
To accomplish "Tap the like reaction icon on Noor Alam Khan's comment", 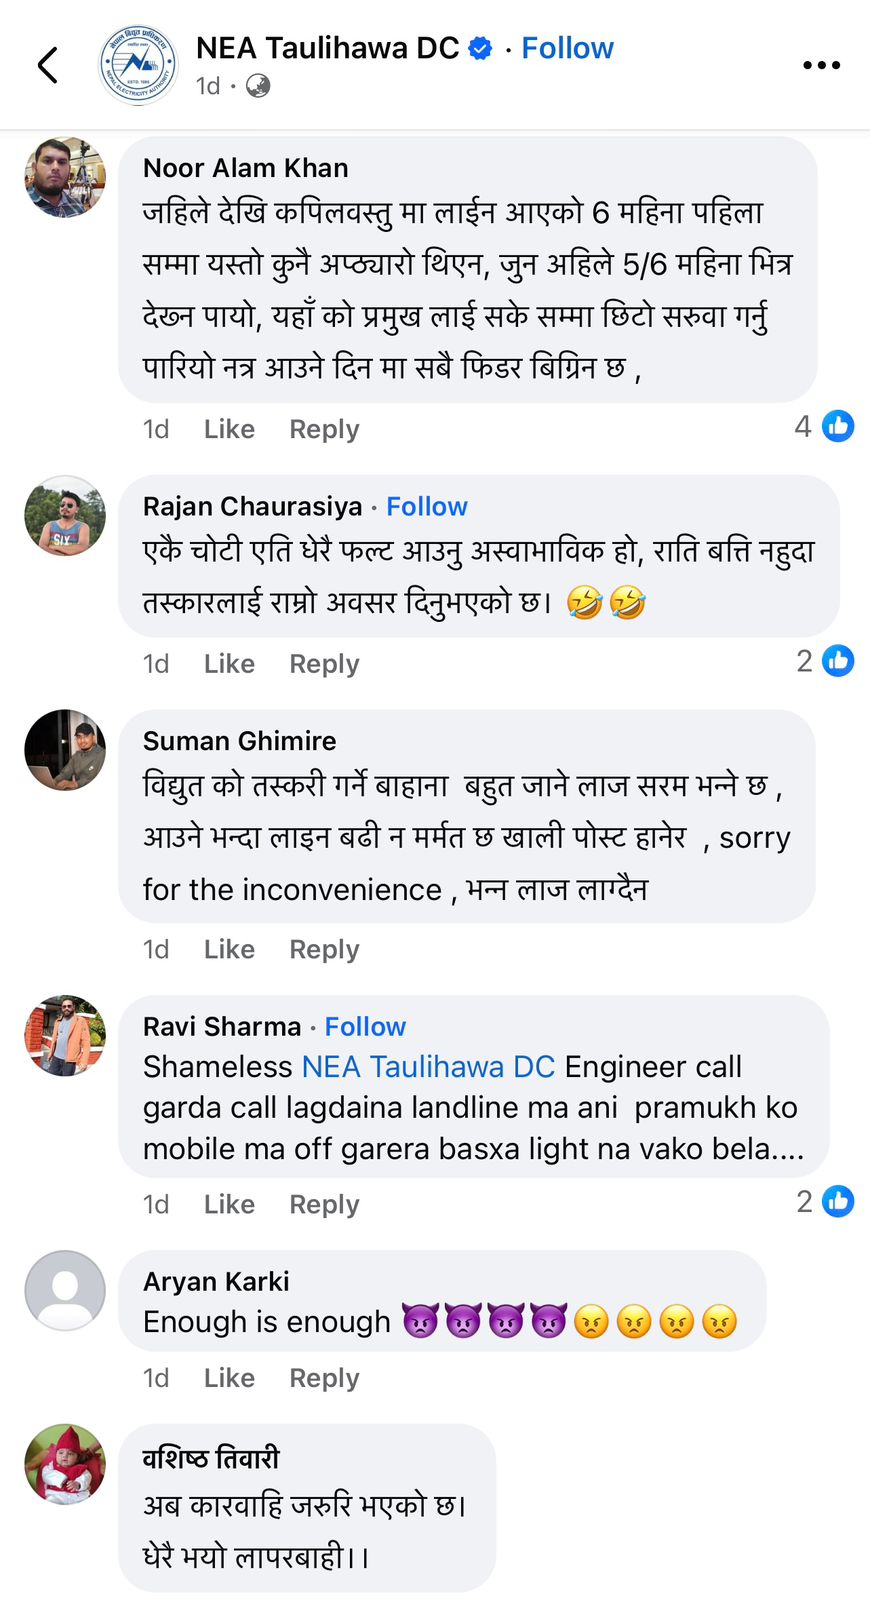I will (x=838, y=427).
